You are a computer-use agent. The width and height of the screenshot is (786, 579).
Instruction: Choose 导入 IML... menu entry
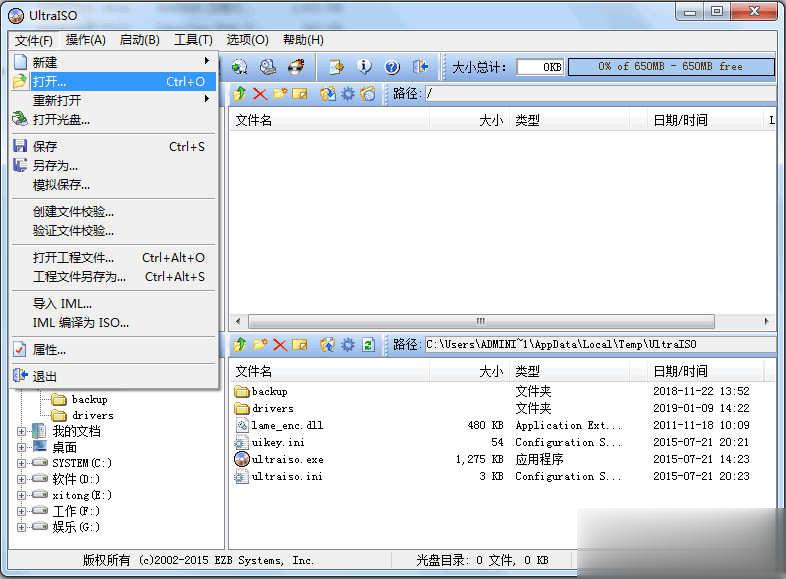[114, 304]
